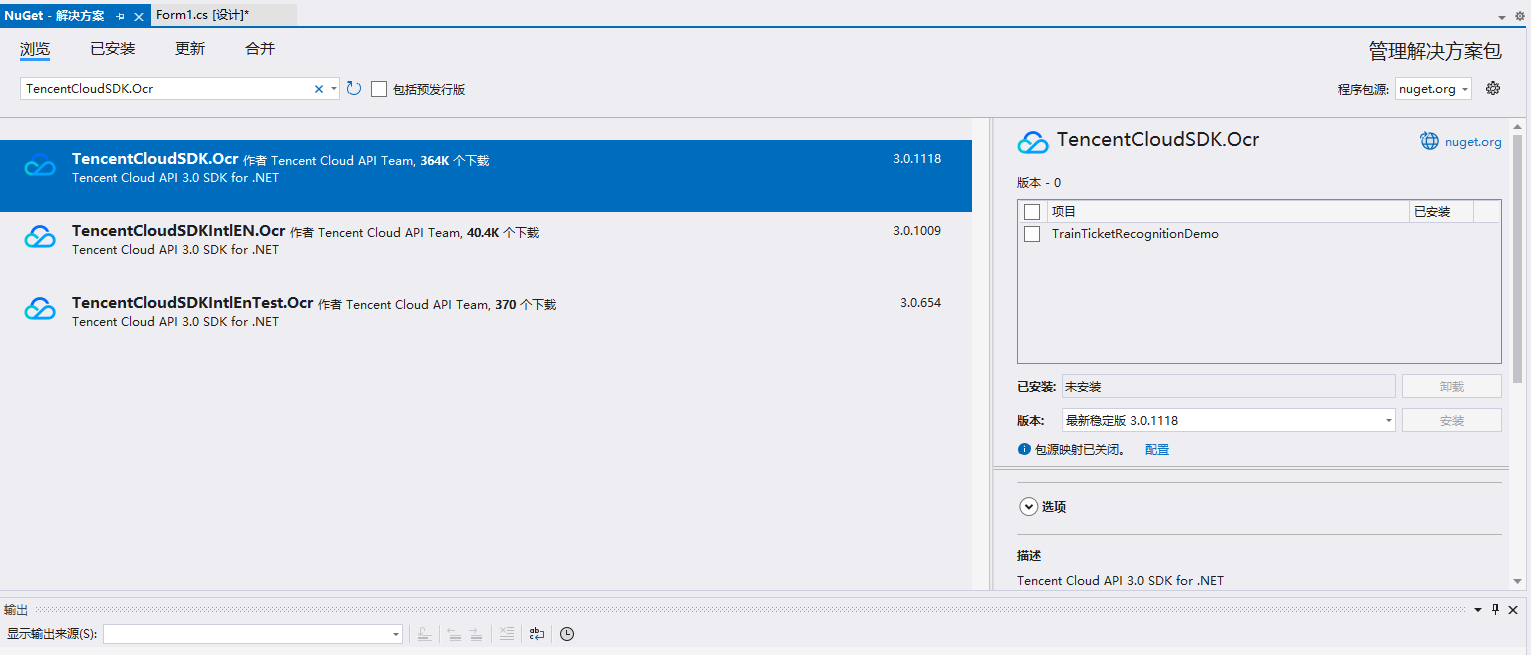Clear the search text with the X icon

point(319,89)
